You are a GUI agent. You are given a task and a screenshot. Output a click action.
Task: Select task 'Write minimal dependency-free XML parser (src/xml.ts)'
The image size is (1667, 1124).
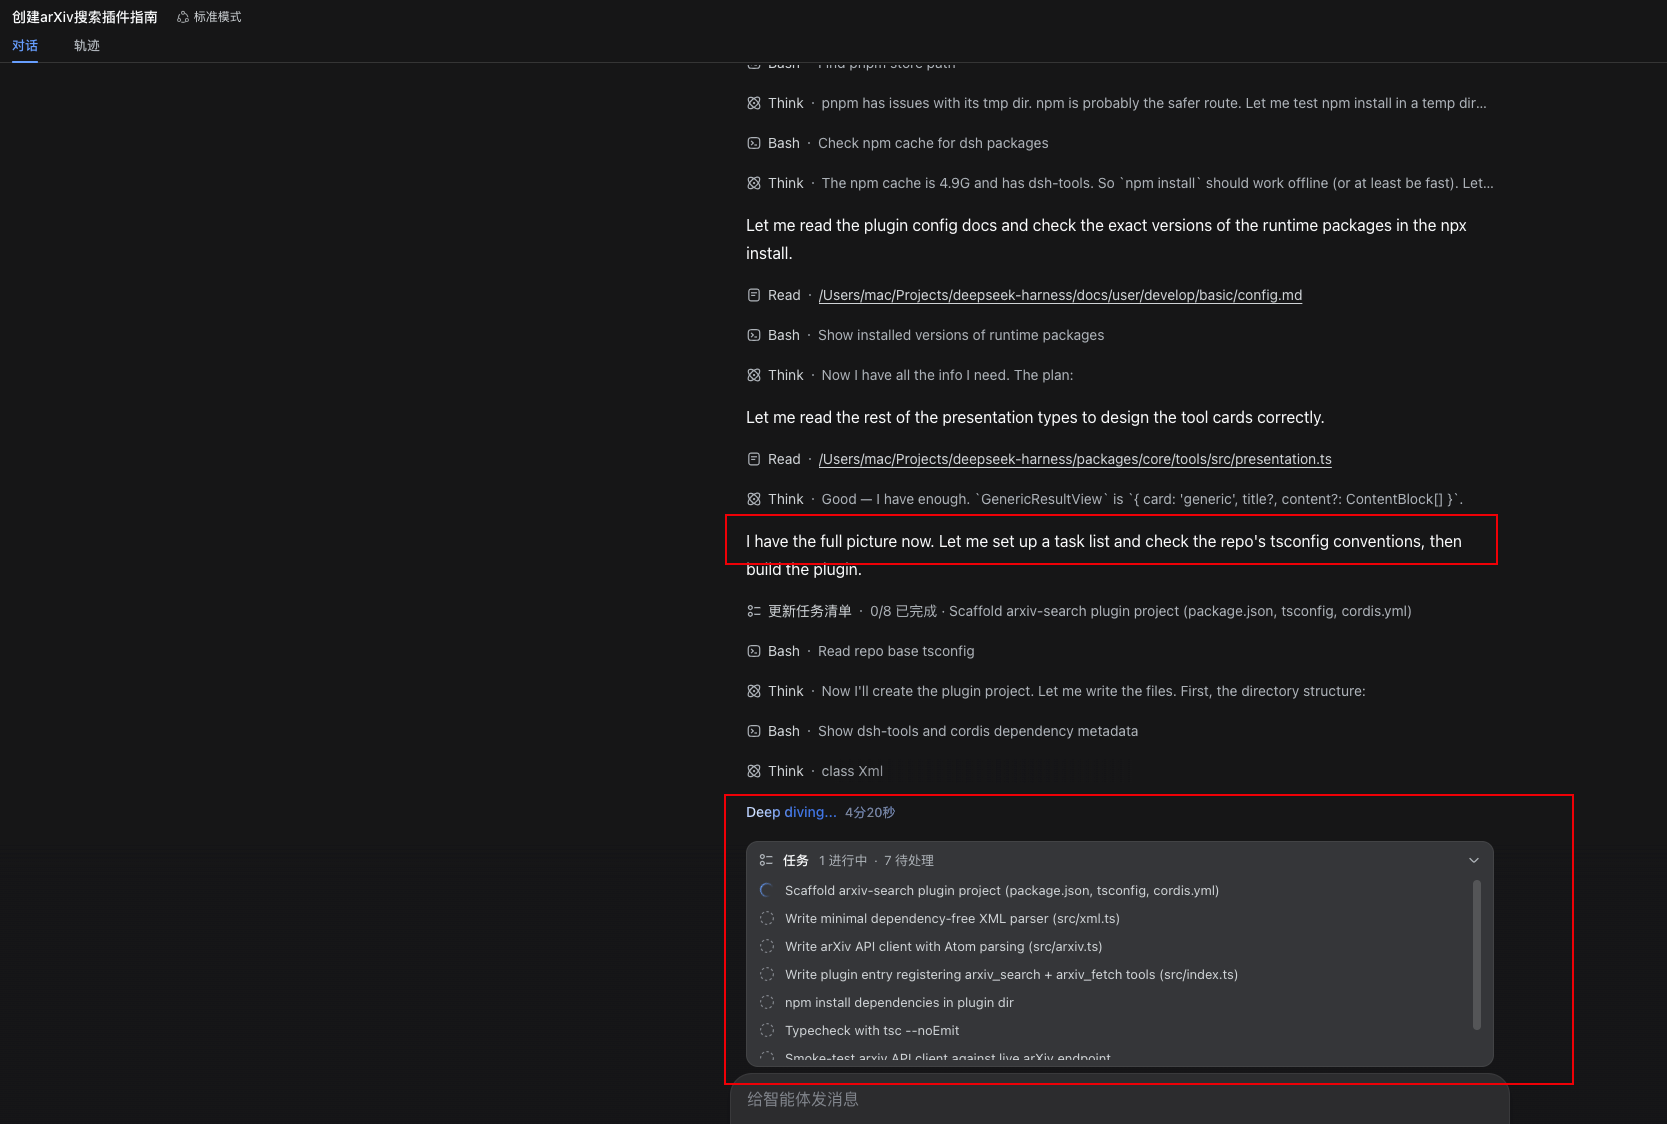[952, 918]
